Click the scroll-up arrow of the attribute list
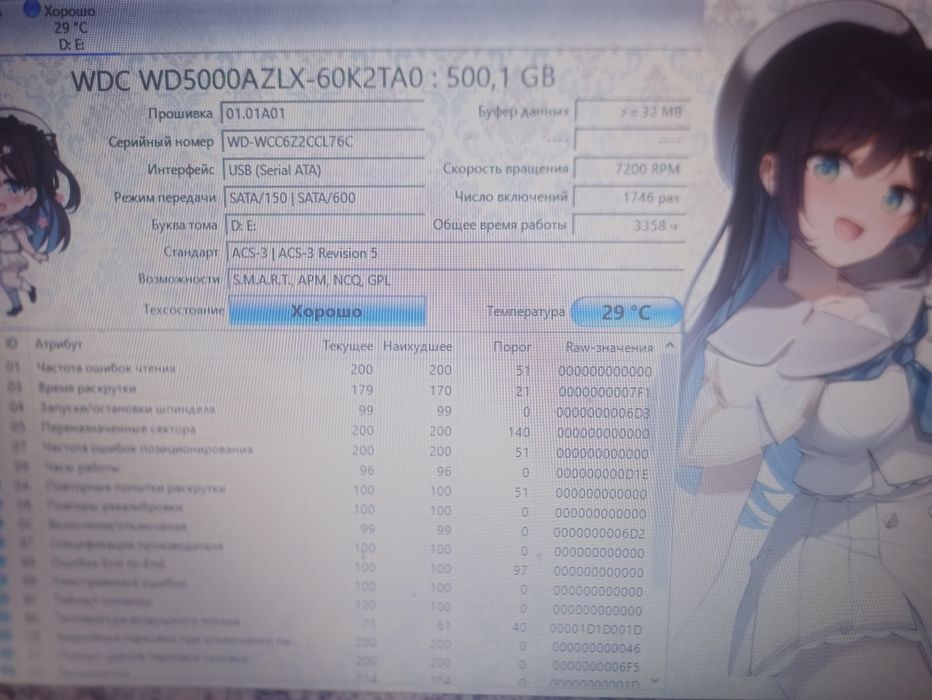The width and height of the screenshot is (932, 700). click(x=670, y=345)
